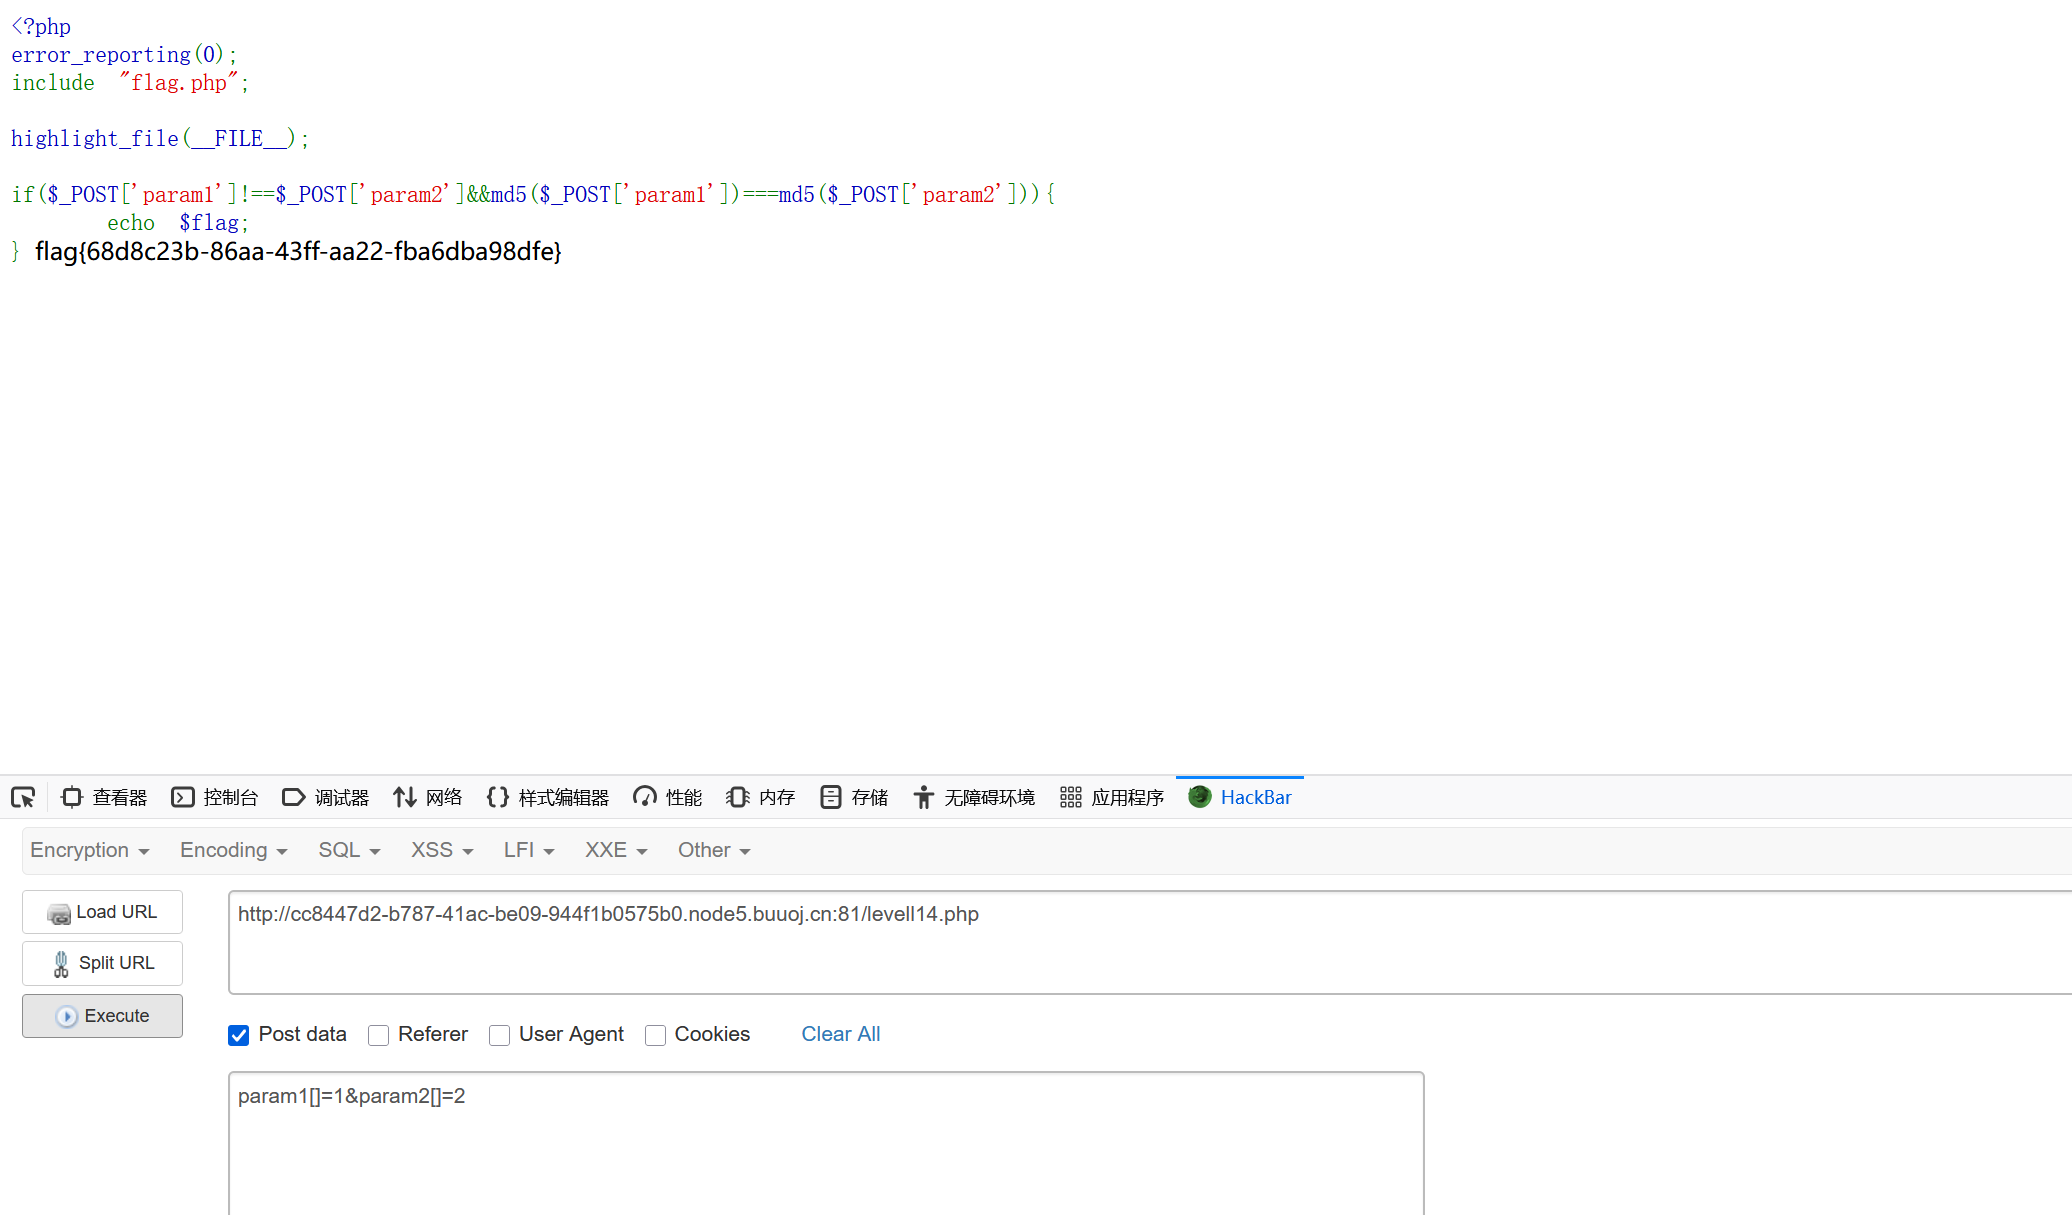The height and width of the screenshot is (1215, 2072).
Task: Click the error_reporting(0) code line
Action: pos(124,54)
